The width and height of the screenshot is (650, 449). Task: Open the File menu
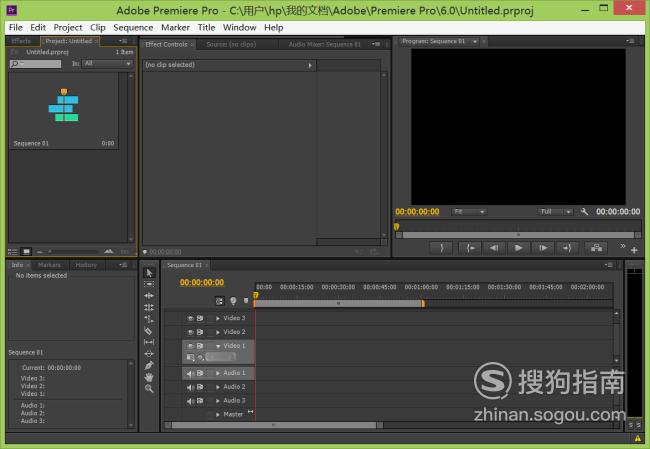[x=16, y=27]
